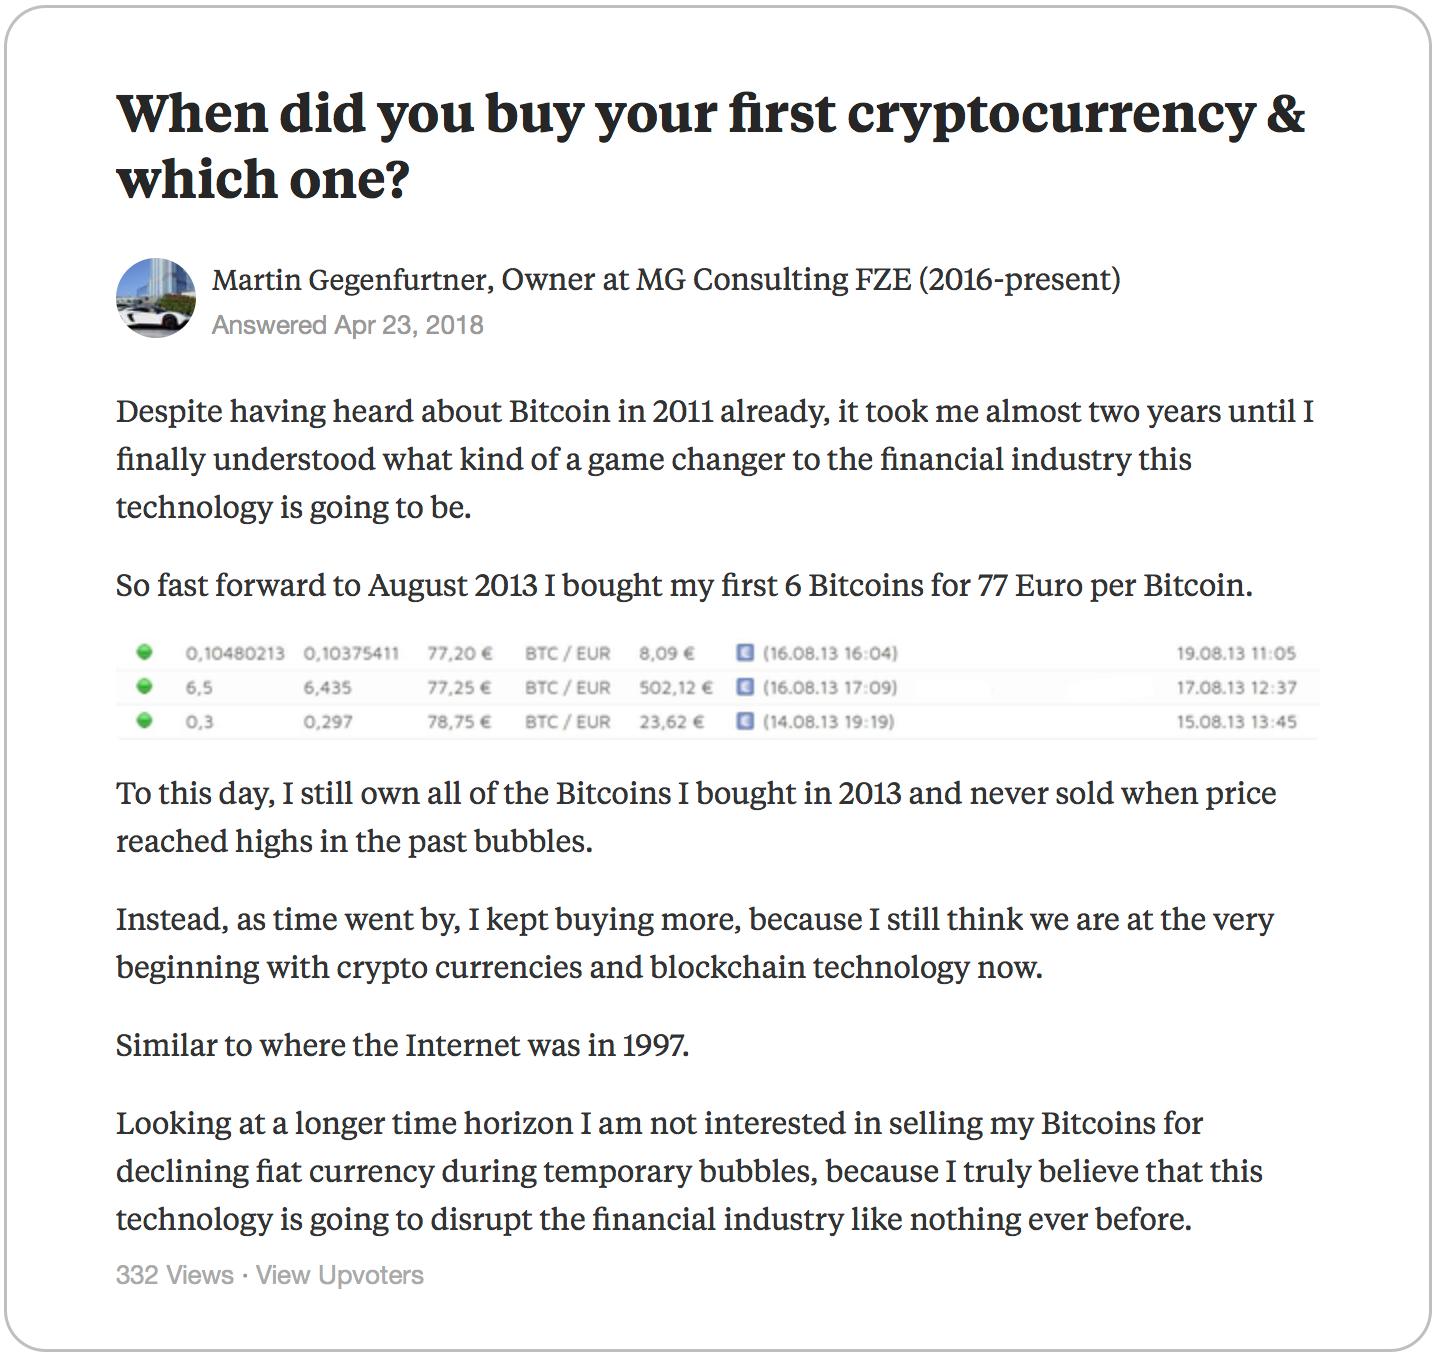Click the green status dot in the 0,10480213 row
The height and width of the screenshot is (1358, 1437).
145,652
